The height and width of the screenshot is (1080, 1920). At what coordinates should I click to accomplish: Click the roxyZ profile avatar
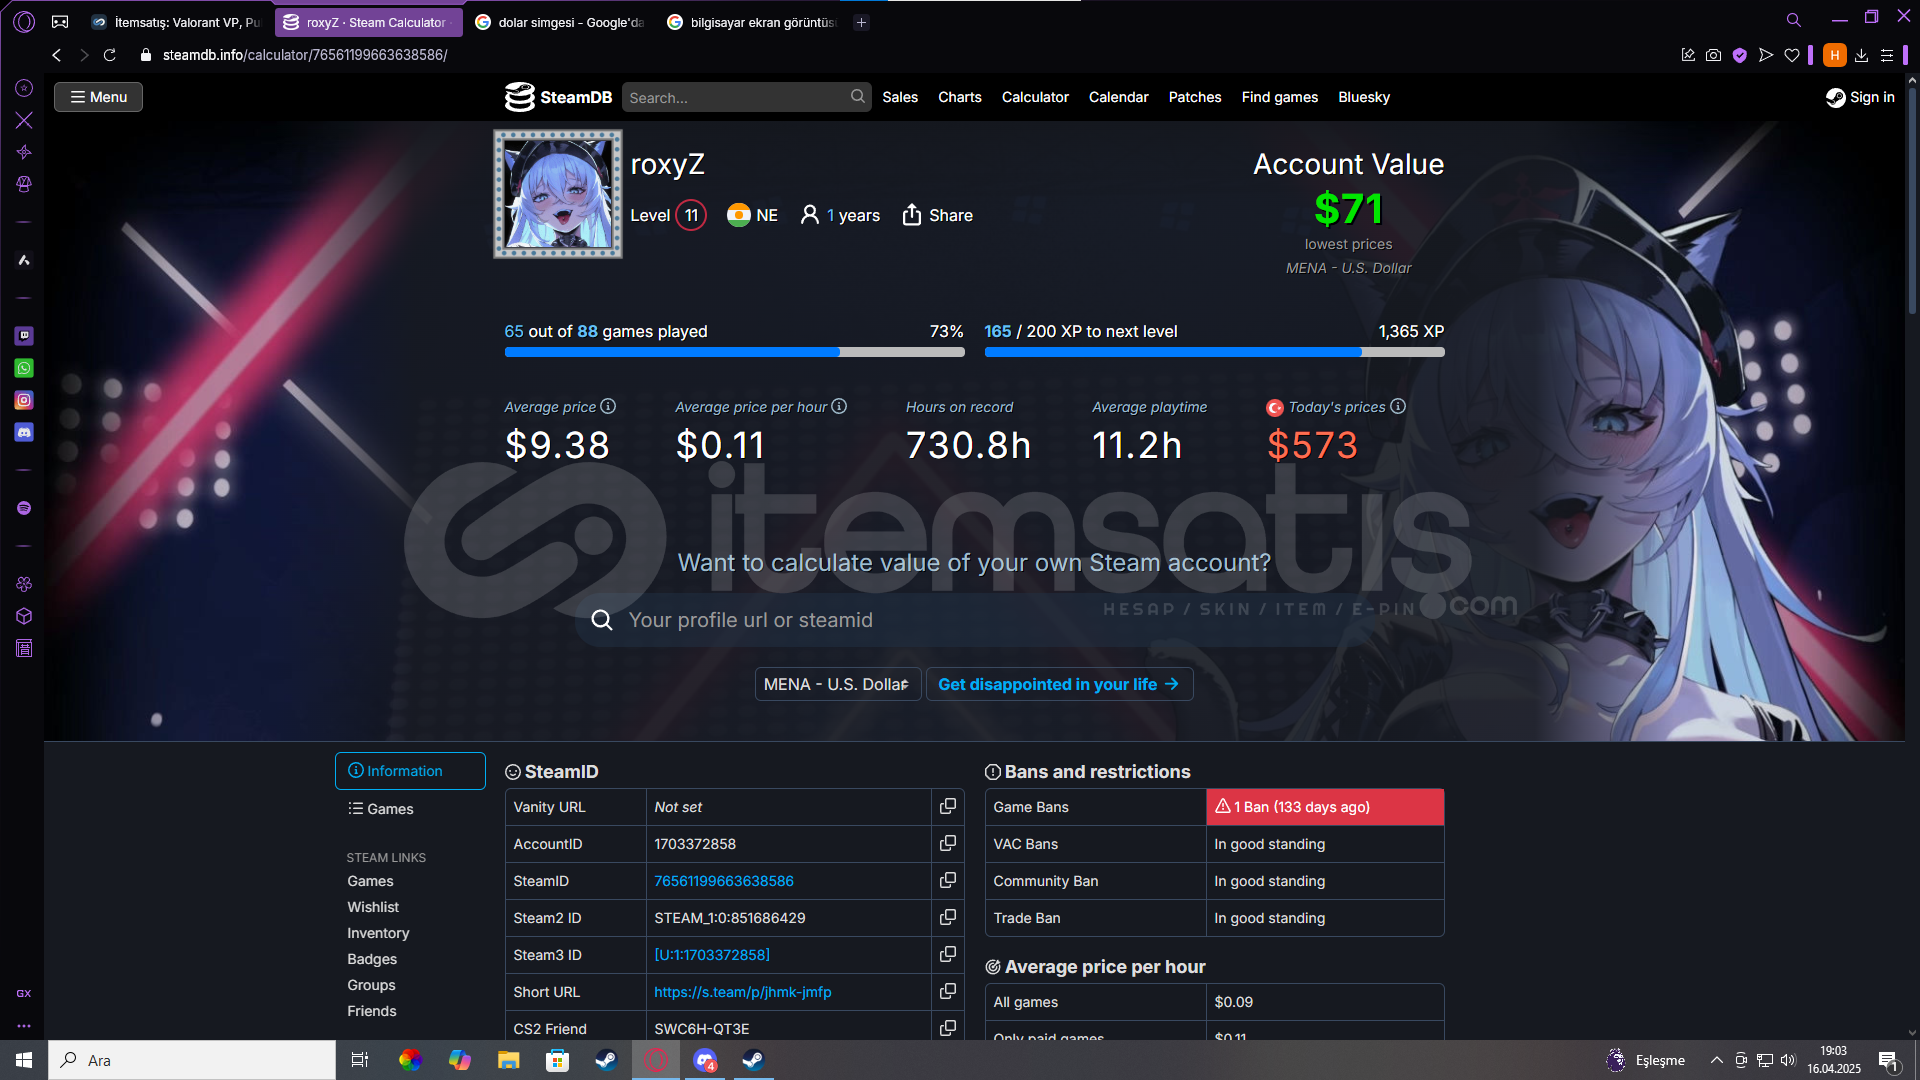[x=558, y=194]
